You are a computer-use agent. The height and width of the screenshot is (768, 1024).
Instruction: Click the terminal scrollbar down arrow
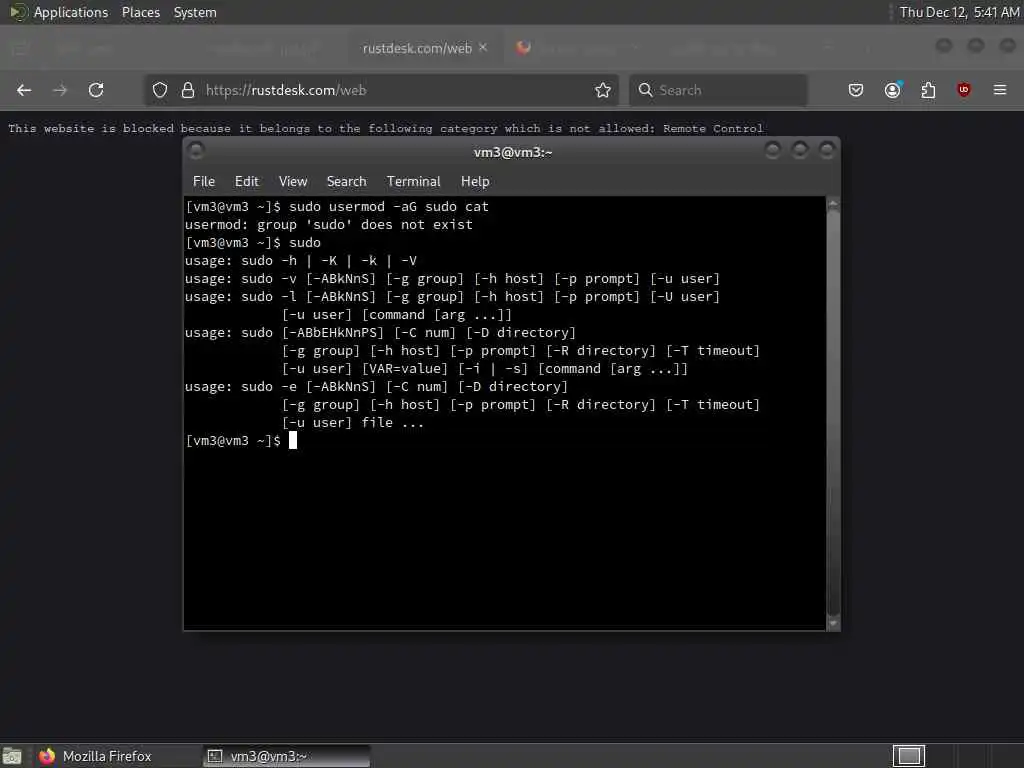coord(833,623)
